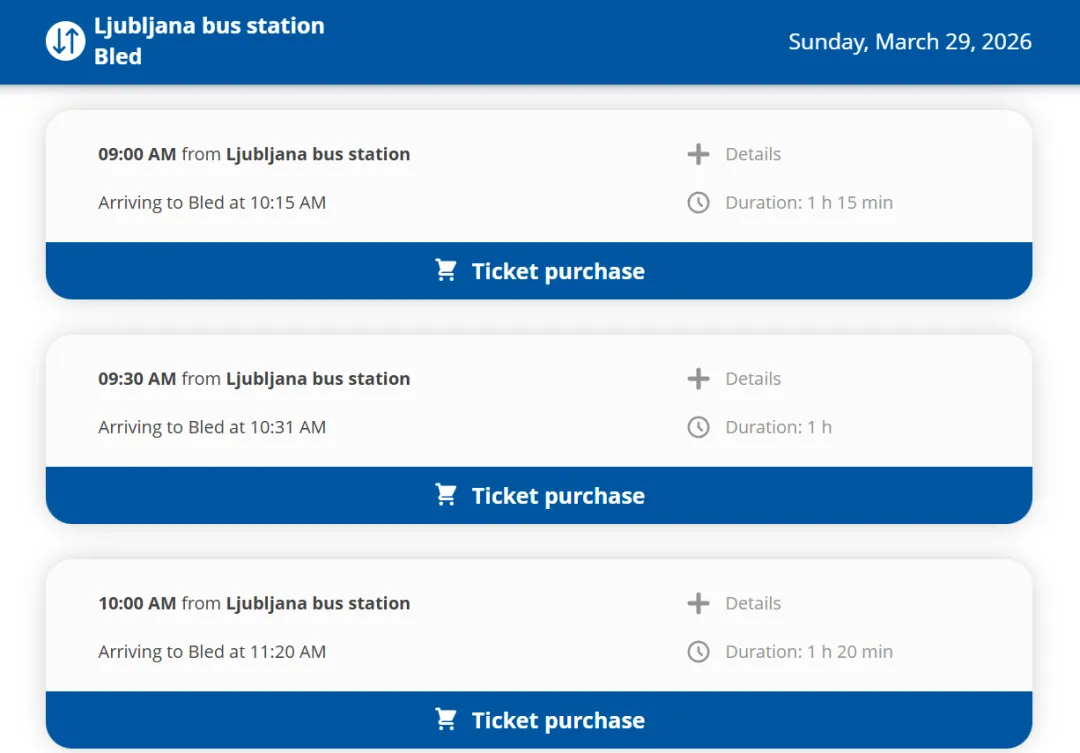
Task: Click the Bled destination in header
Action: [118, 57]
